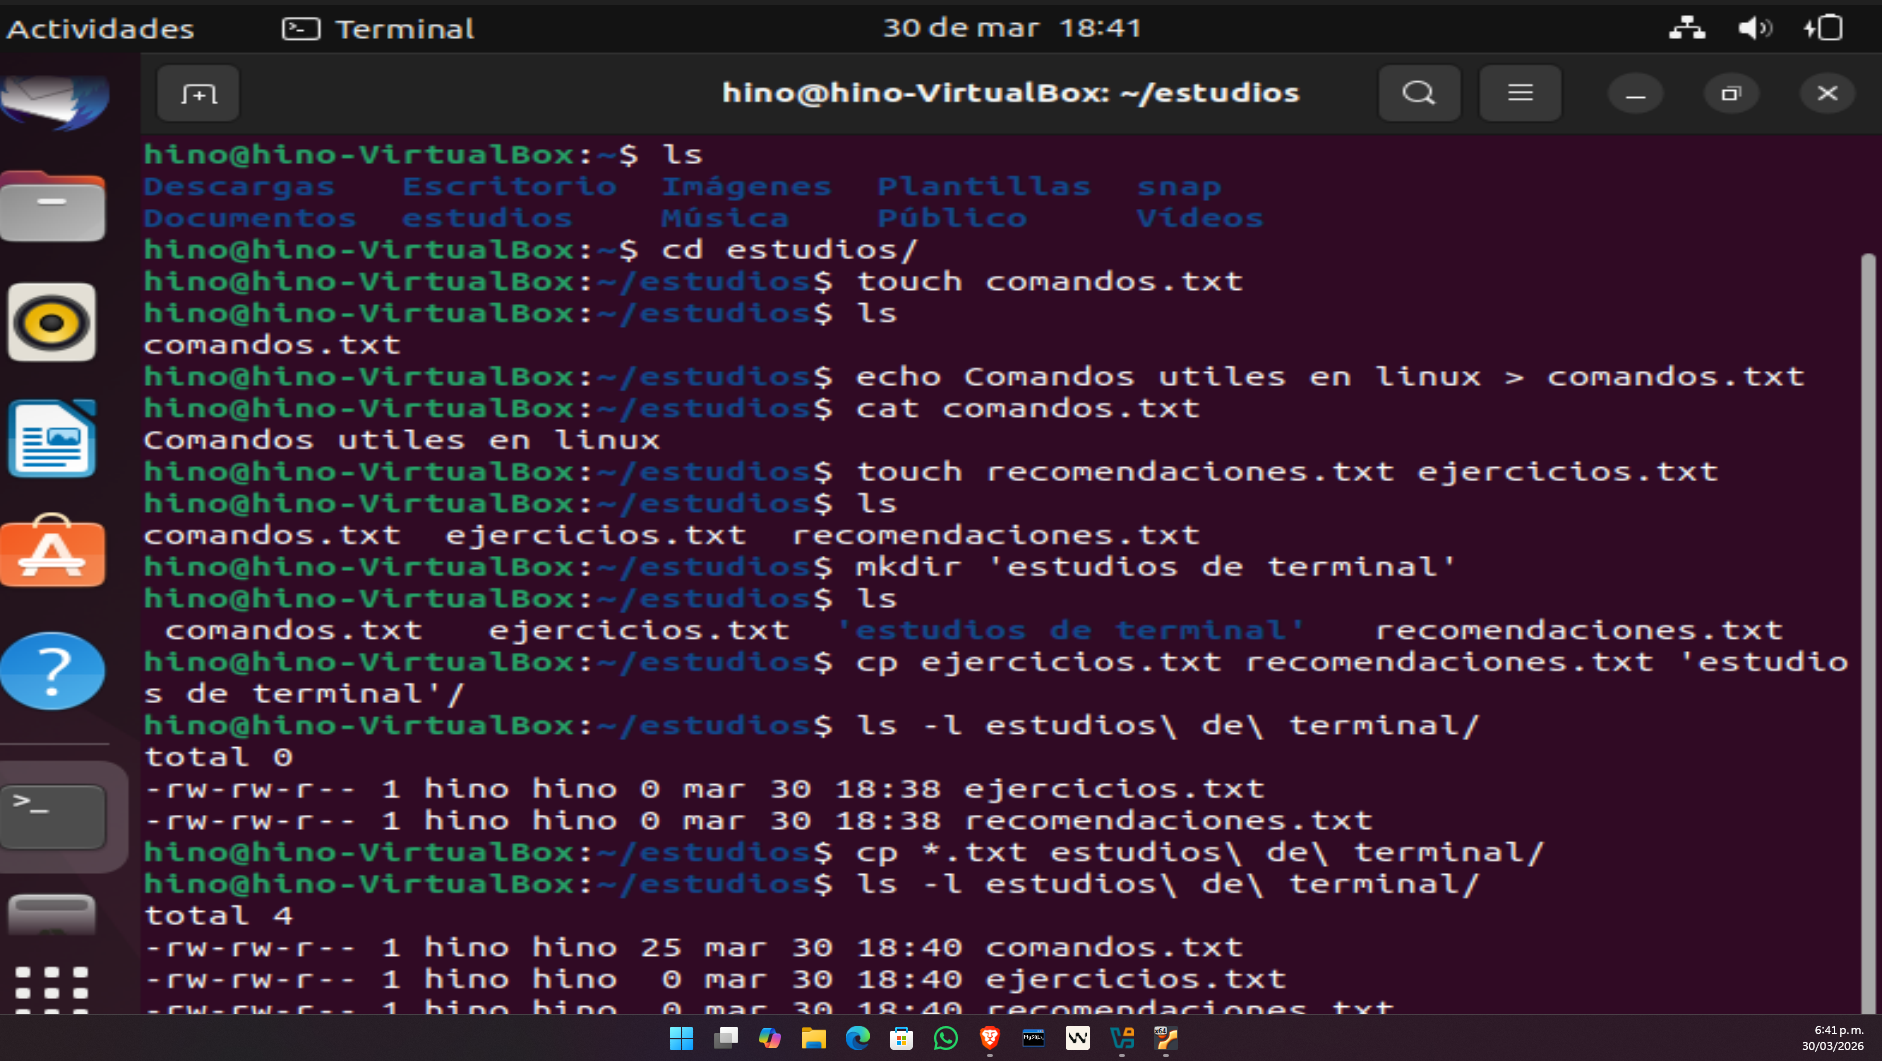Launch Microsoft Edge from taskbar
This screenshot has width=1882, height=1061.
tap(858, 1039)
